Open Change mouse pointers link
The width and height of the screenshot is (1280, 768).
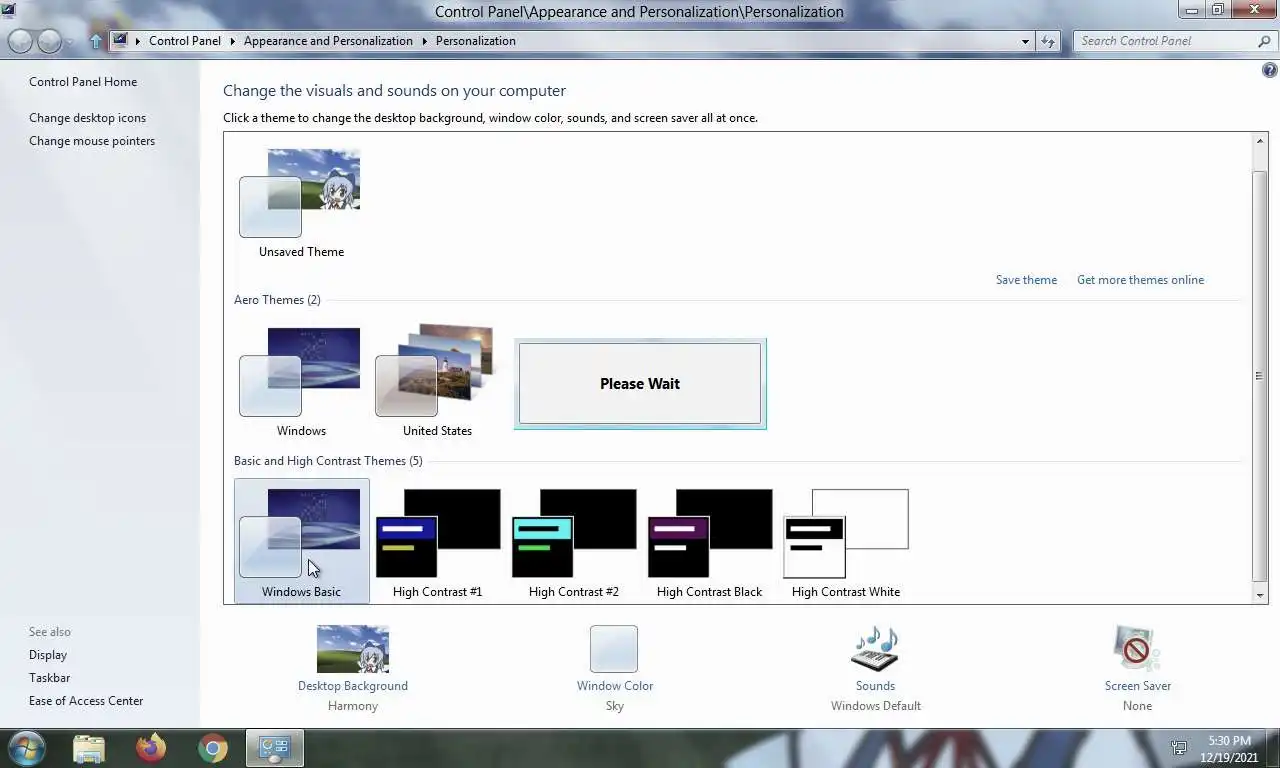[92, 141]
